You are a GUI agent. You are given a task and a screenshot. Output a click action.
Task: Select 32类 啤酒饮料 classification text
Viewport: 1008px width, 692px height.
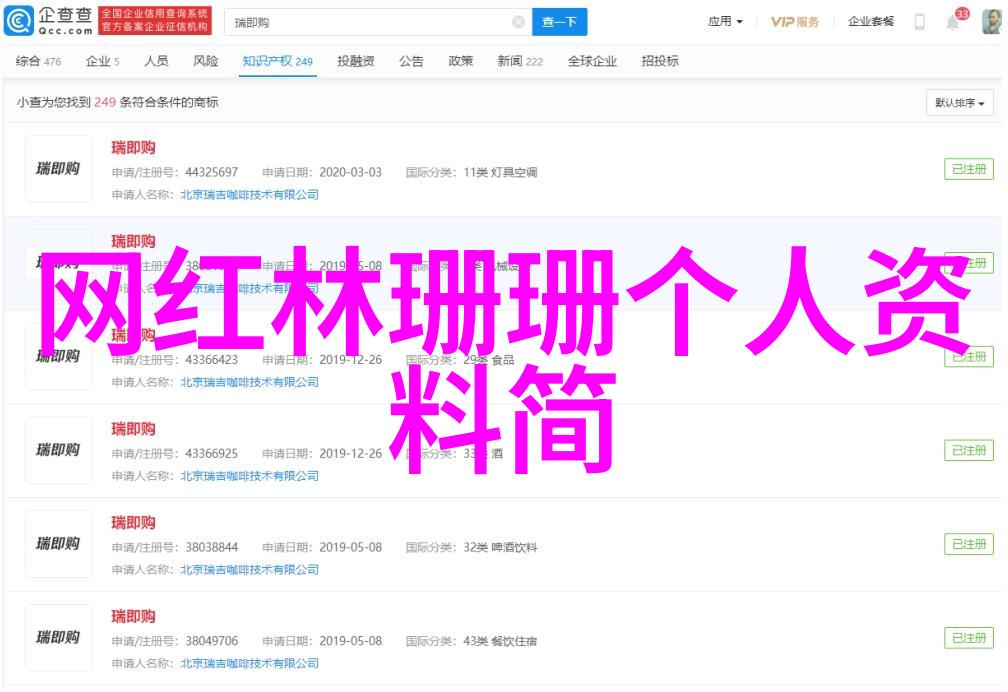point(500,547)
